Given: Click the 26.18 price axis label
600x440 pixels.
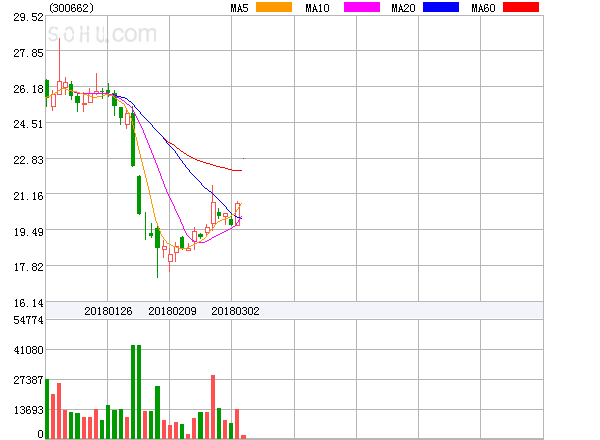Looking at the screenshot, I should tap(28, 89).
